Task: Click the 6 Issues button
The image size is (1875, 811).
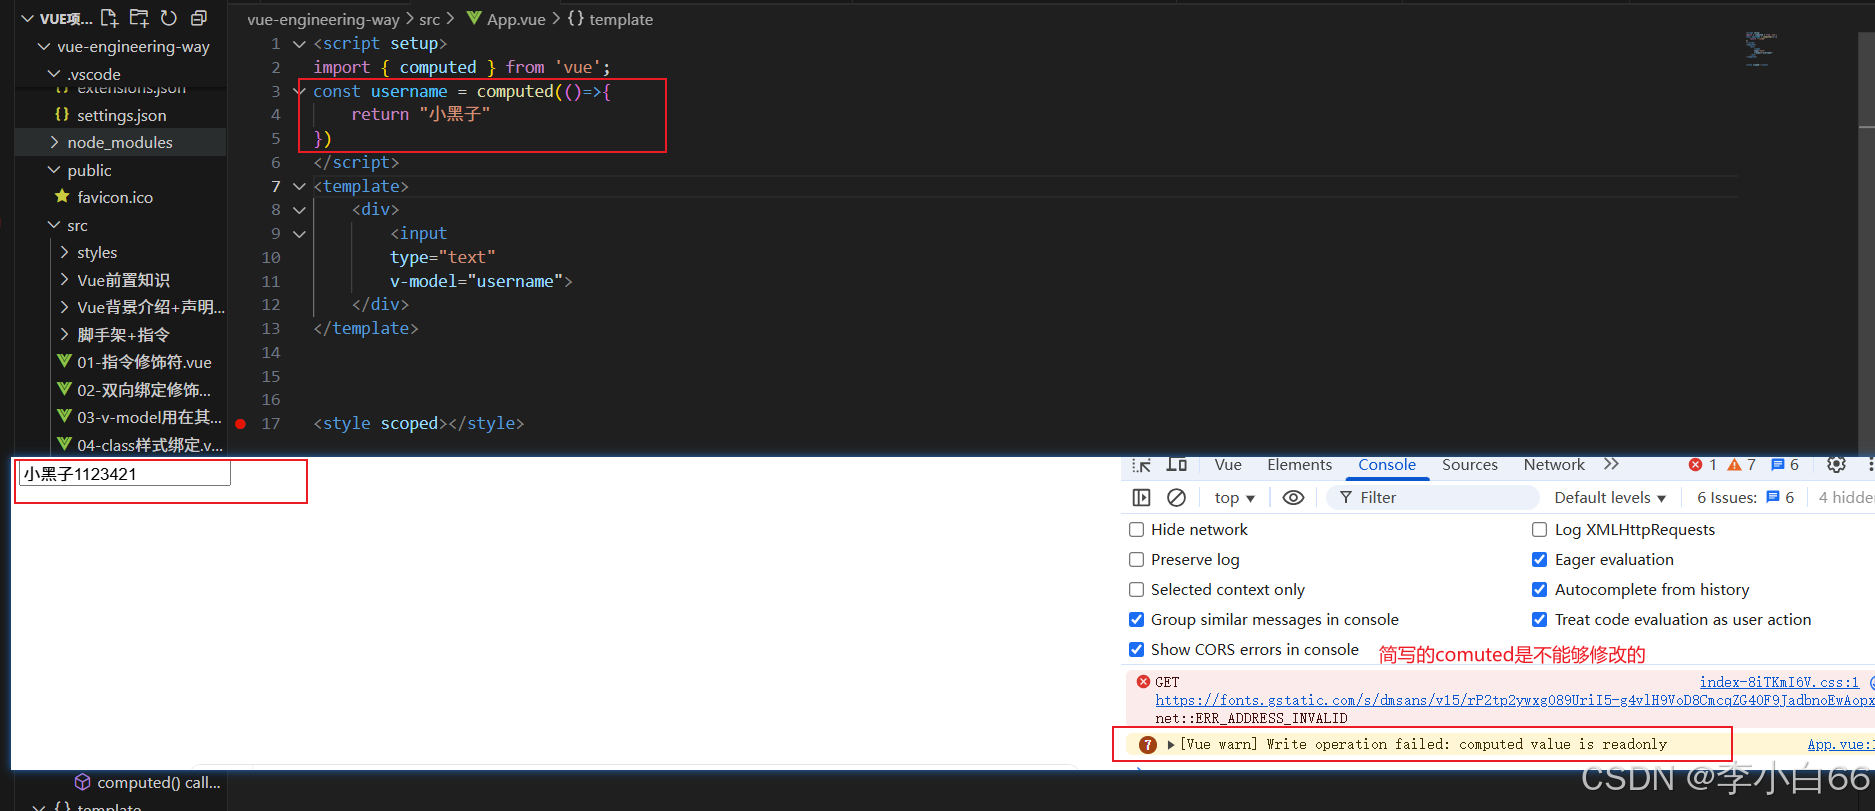Action: pyautogui.click(x=1745, y=498)
